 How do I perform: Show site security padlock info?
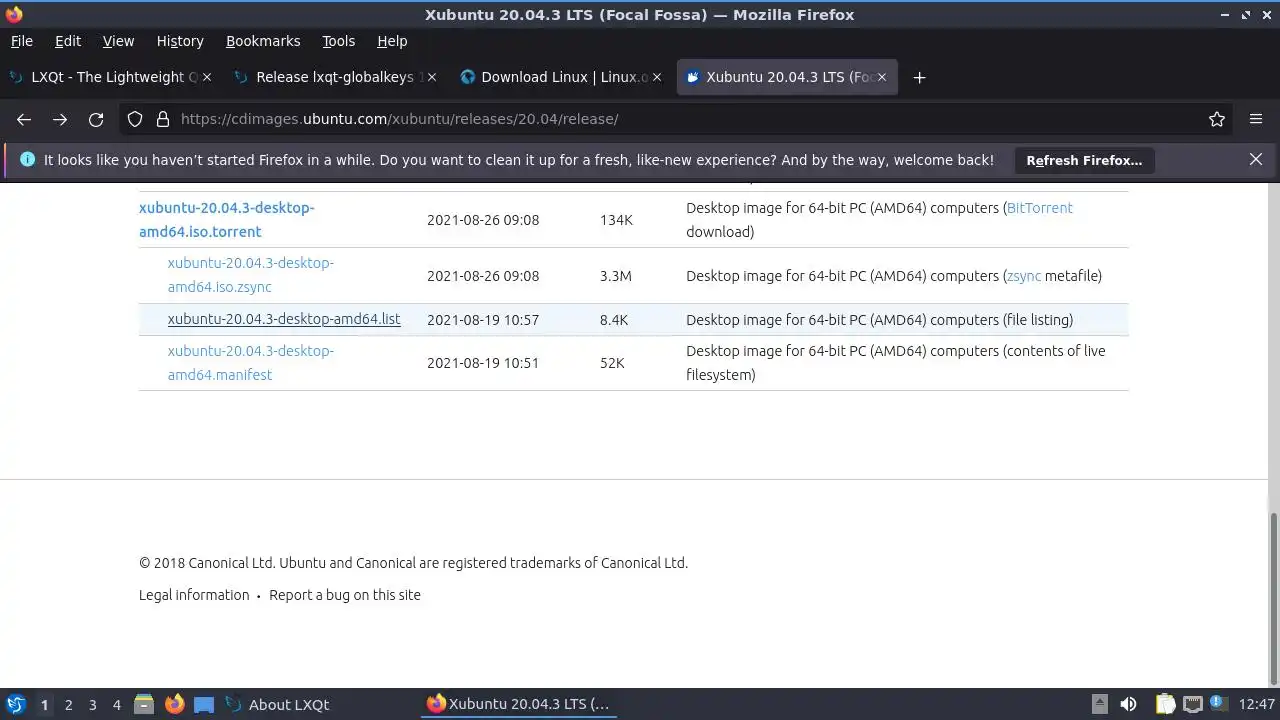tap(163, 119)
